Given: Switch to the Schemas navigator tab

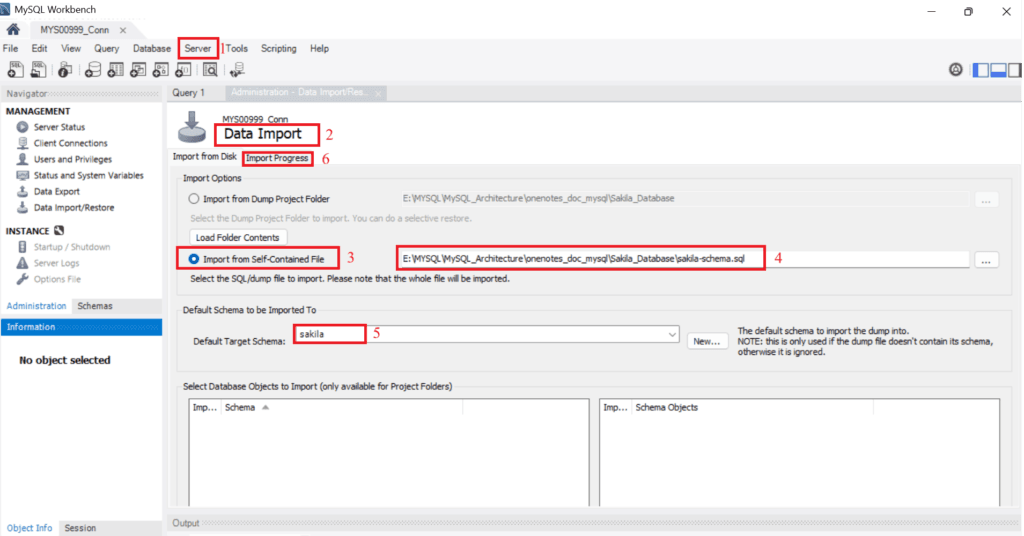Looking at the screenshot, I should (x=95, y=306).
